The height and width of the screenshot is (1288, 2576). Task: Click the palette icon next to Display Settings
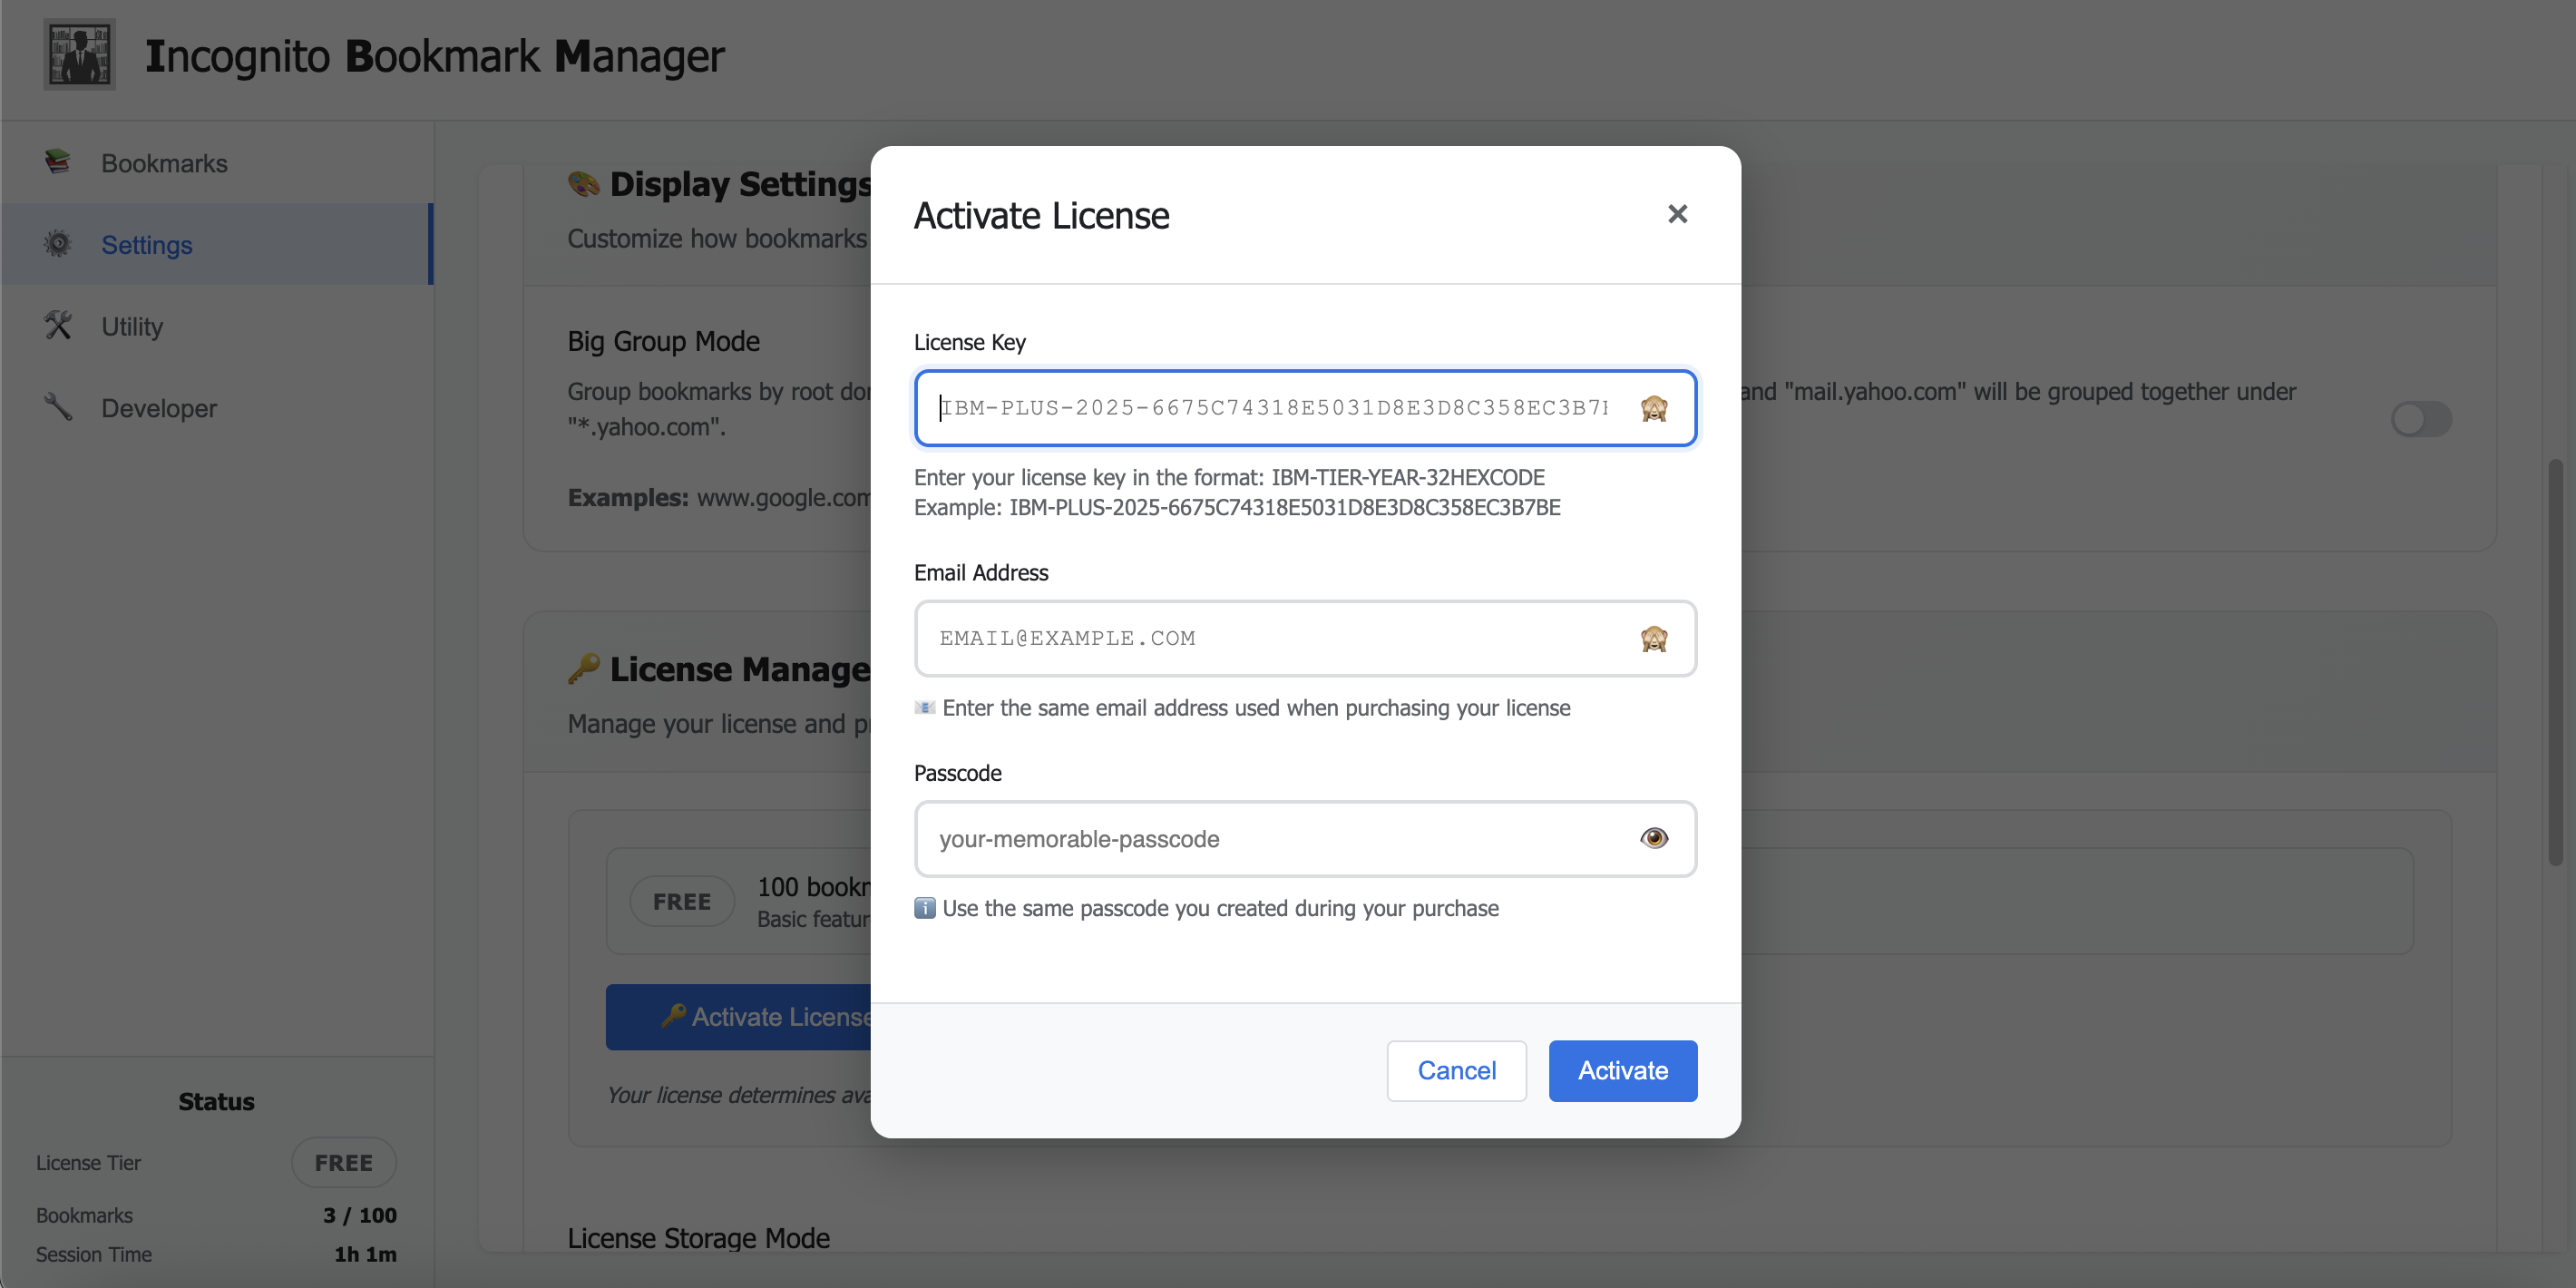(581, 183)
